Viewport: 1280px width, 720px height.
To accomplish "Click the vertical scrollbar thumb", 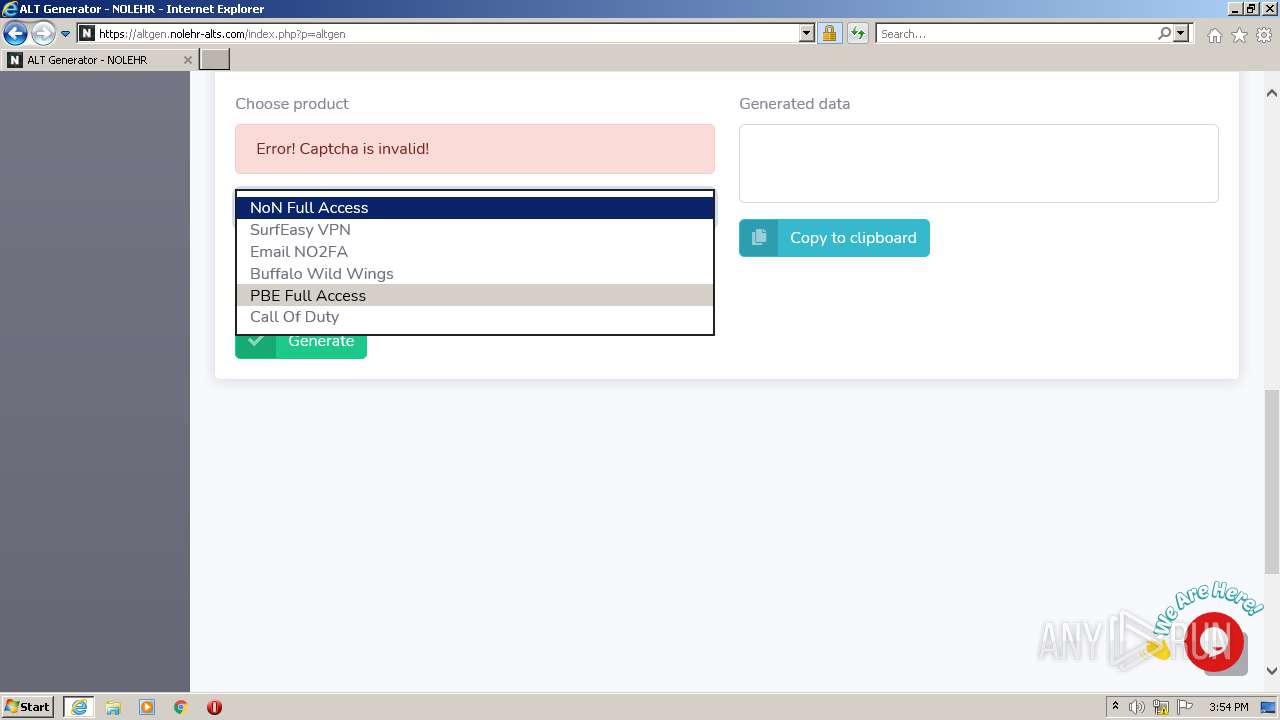I will tap(1272, 480).
